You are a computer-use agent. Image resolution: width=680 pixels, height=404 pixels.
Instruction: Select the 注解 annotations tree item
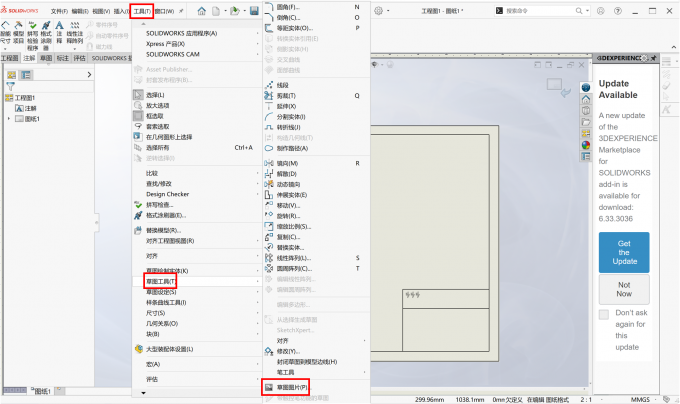30,108
